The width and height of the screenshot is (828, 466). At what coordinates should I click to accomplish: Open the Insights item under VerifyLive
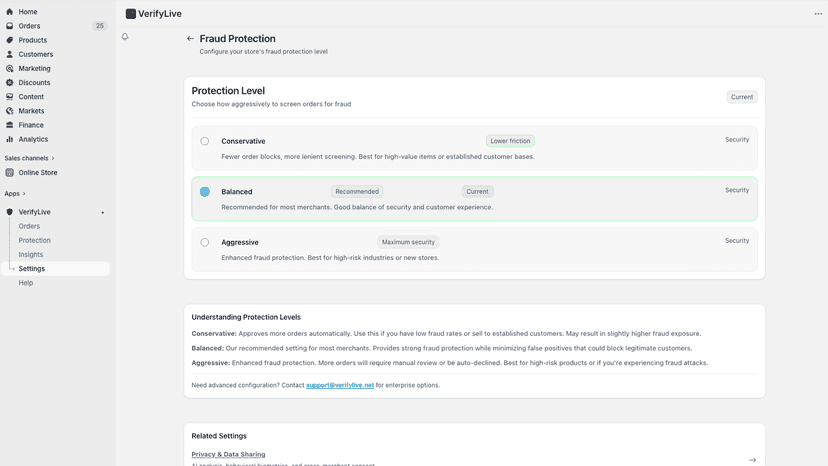coord(31,255)
